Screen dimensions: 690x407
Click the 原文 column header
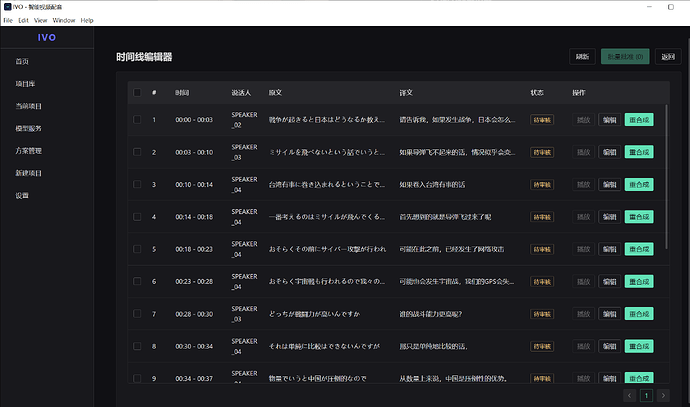click(x=275, y=92)
